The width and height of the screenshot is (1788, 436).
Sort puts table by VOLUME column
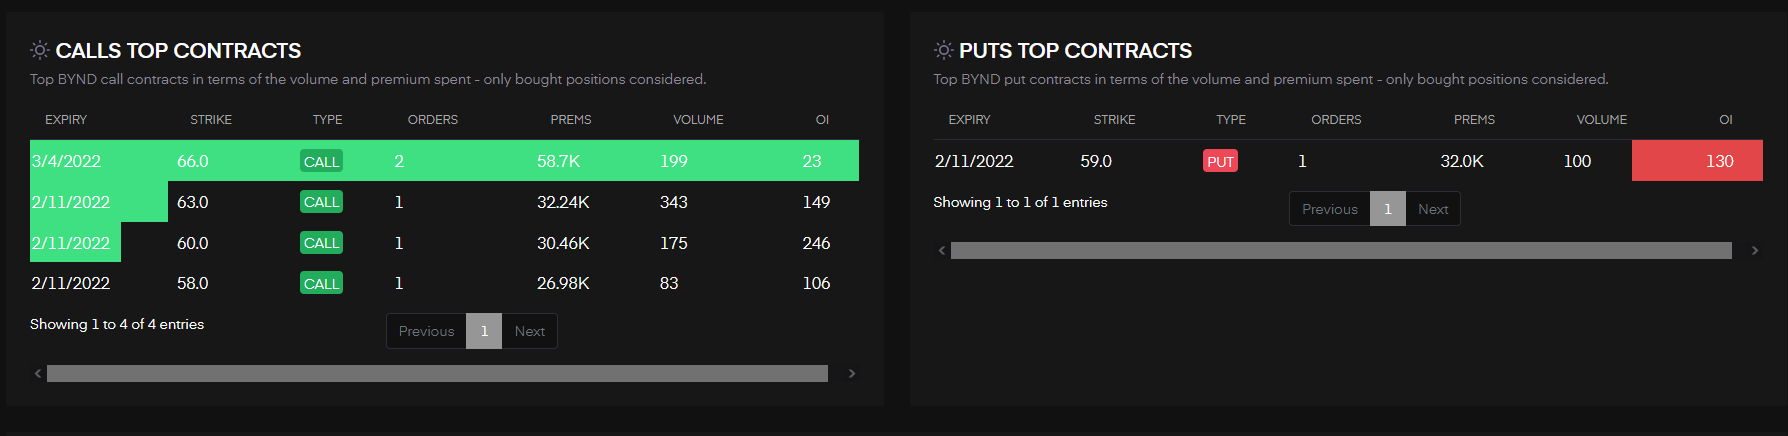pos(1602,119)
